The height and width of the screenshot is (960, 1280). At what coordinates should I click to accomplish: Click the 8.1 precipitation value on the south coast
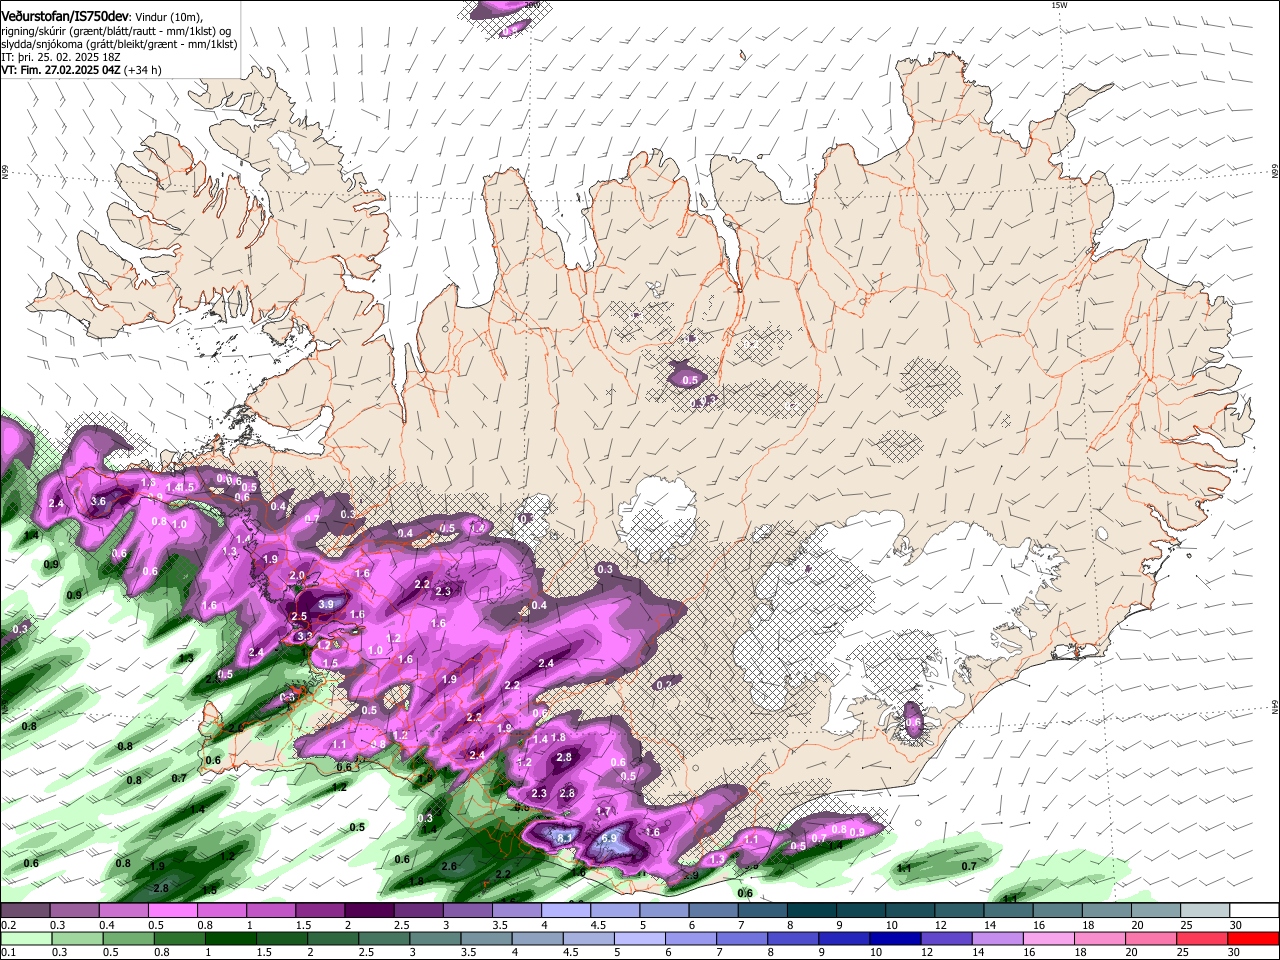pos(564,838)
